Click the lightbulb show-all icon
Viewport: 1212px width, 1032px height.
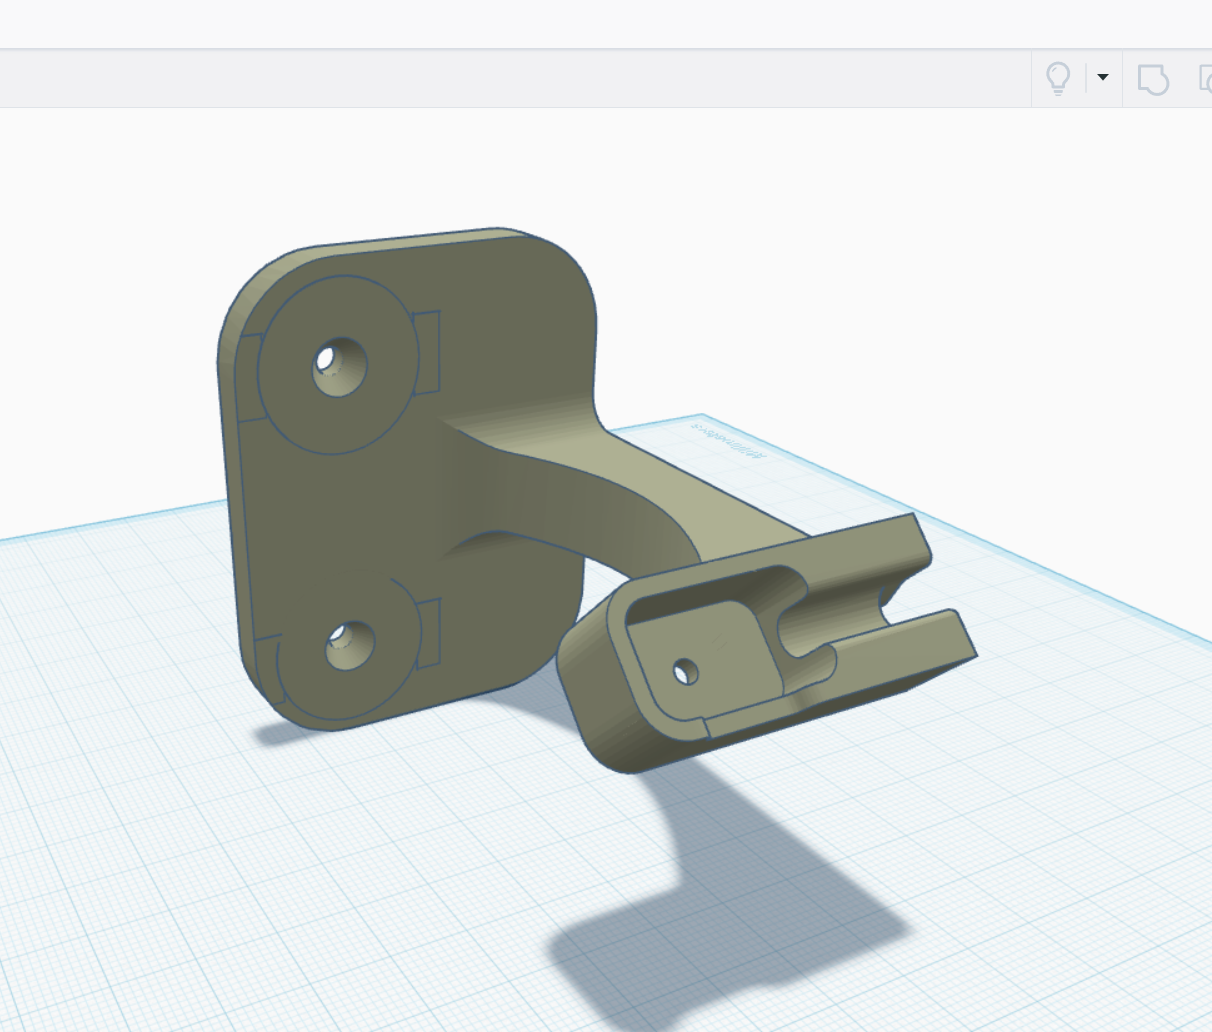click(x=1058, y=78)
